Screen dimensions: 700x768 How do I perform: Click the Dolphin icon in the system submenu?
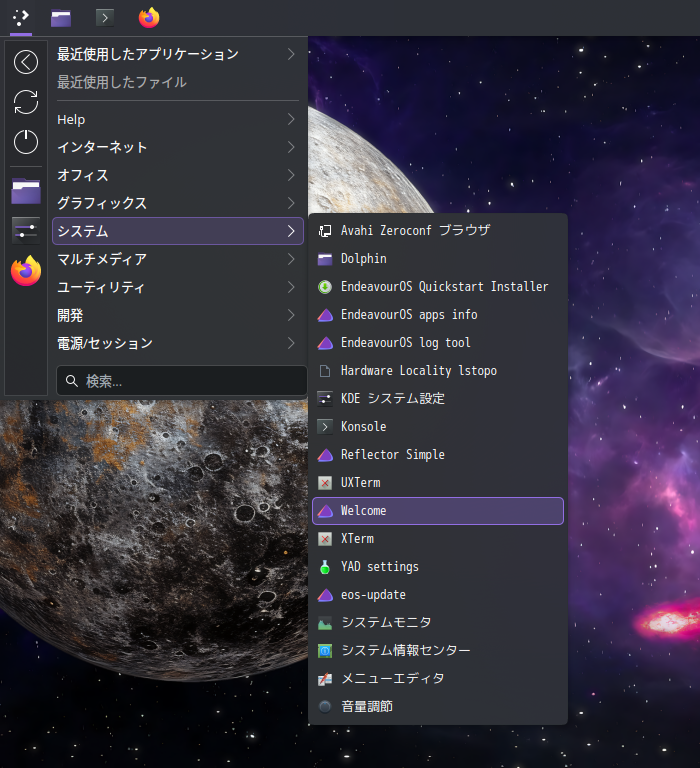click(x=325, y=259)
